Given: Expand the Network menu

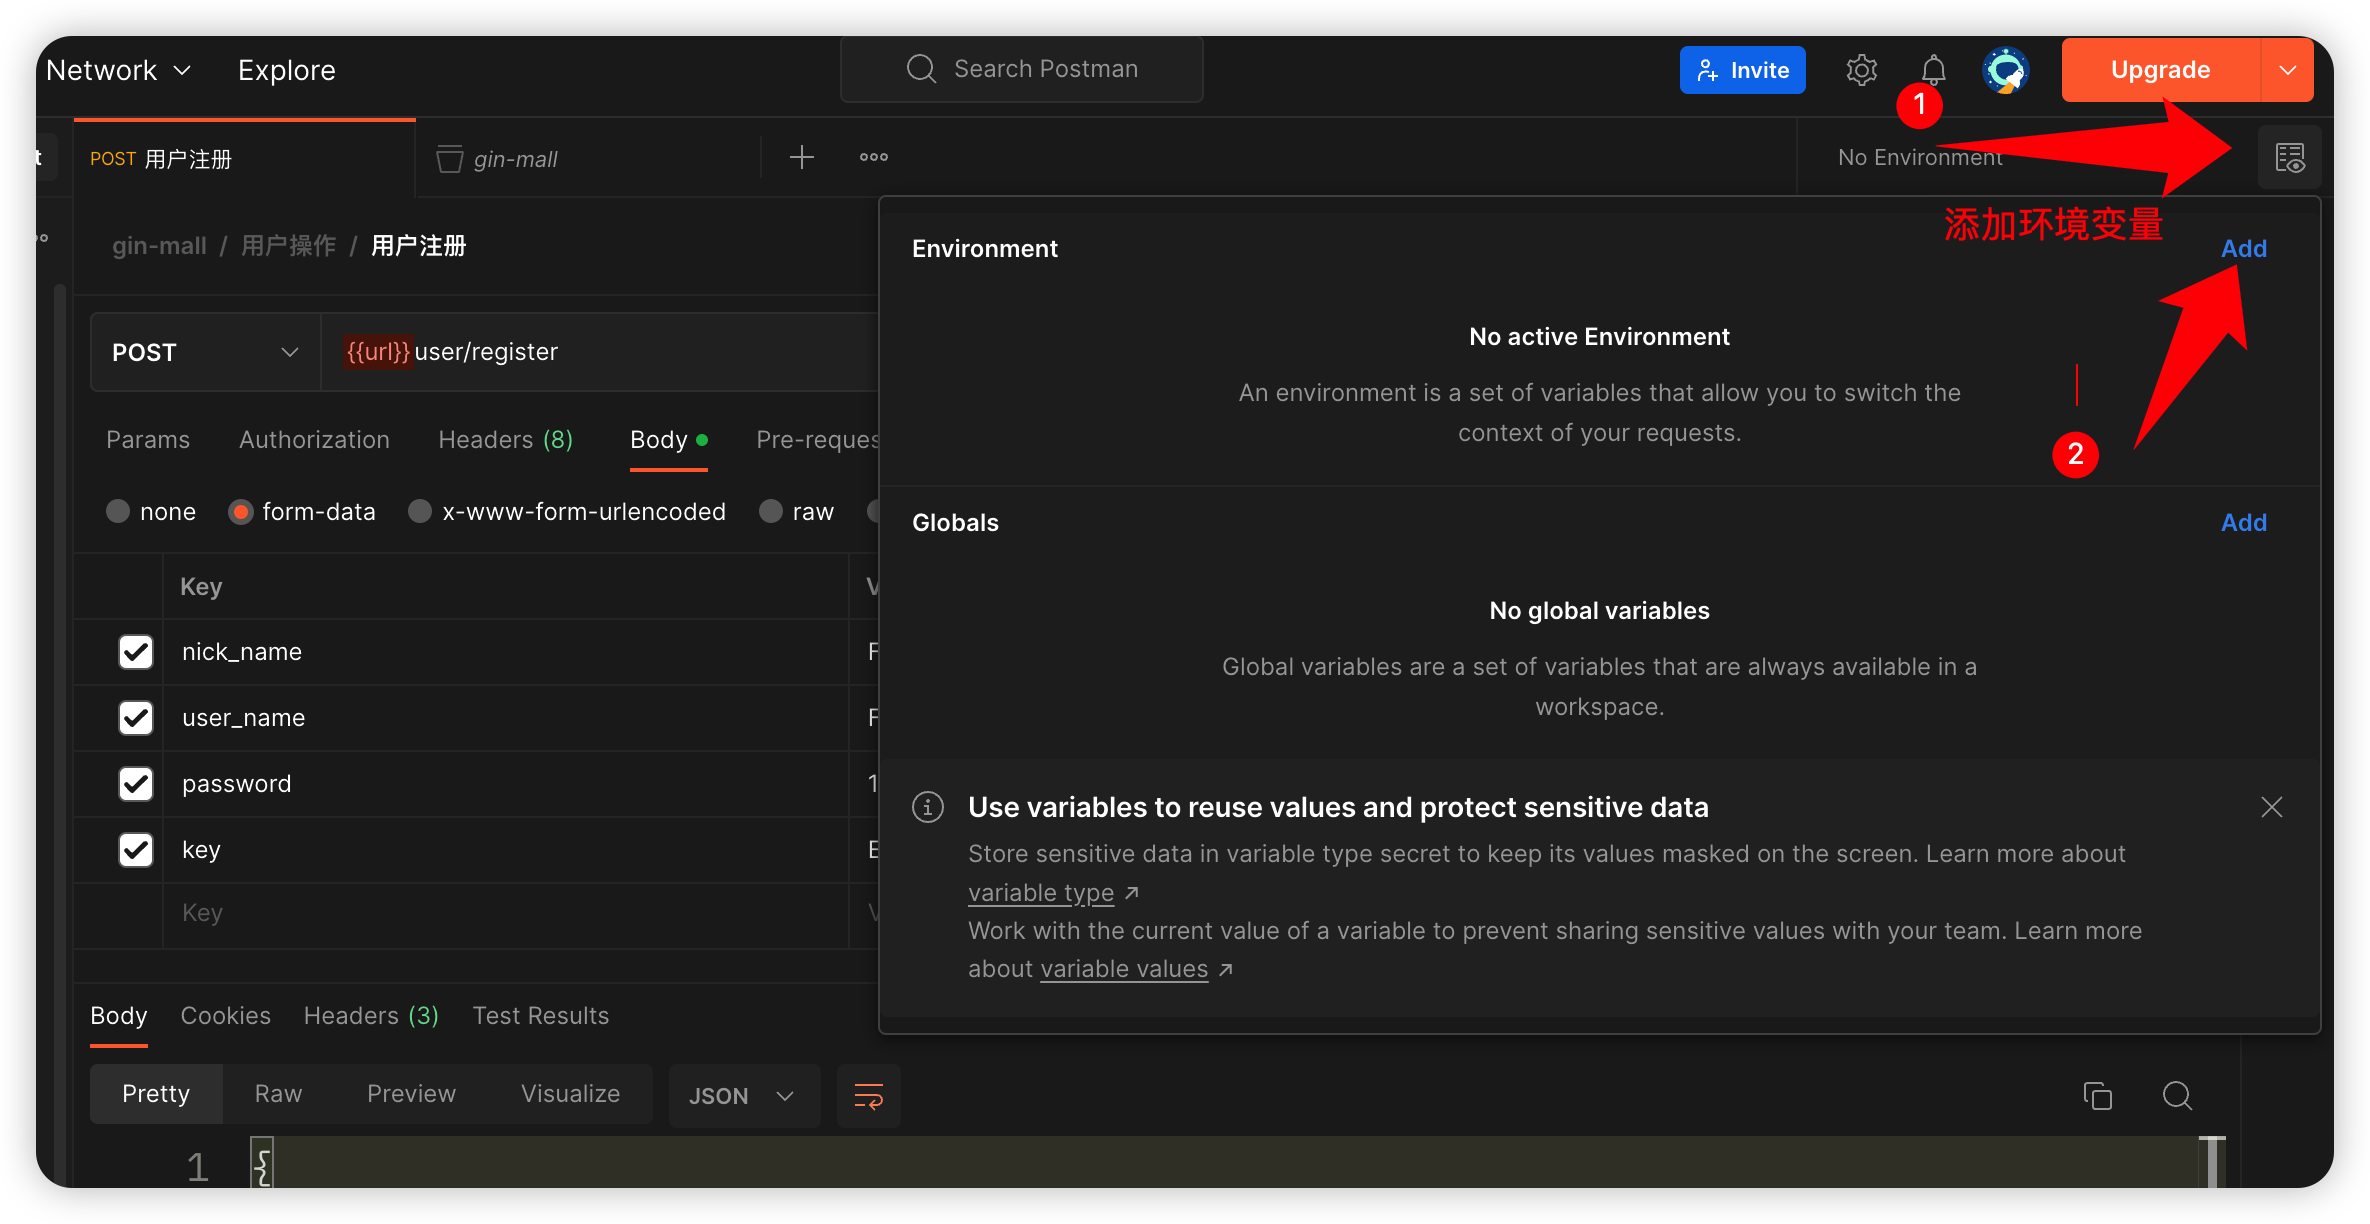Looking at the screenshot, I should pyautogui.click(x=118, y=70).
